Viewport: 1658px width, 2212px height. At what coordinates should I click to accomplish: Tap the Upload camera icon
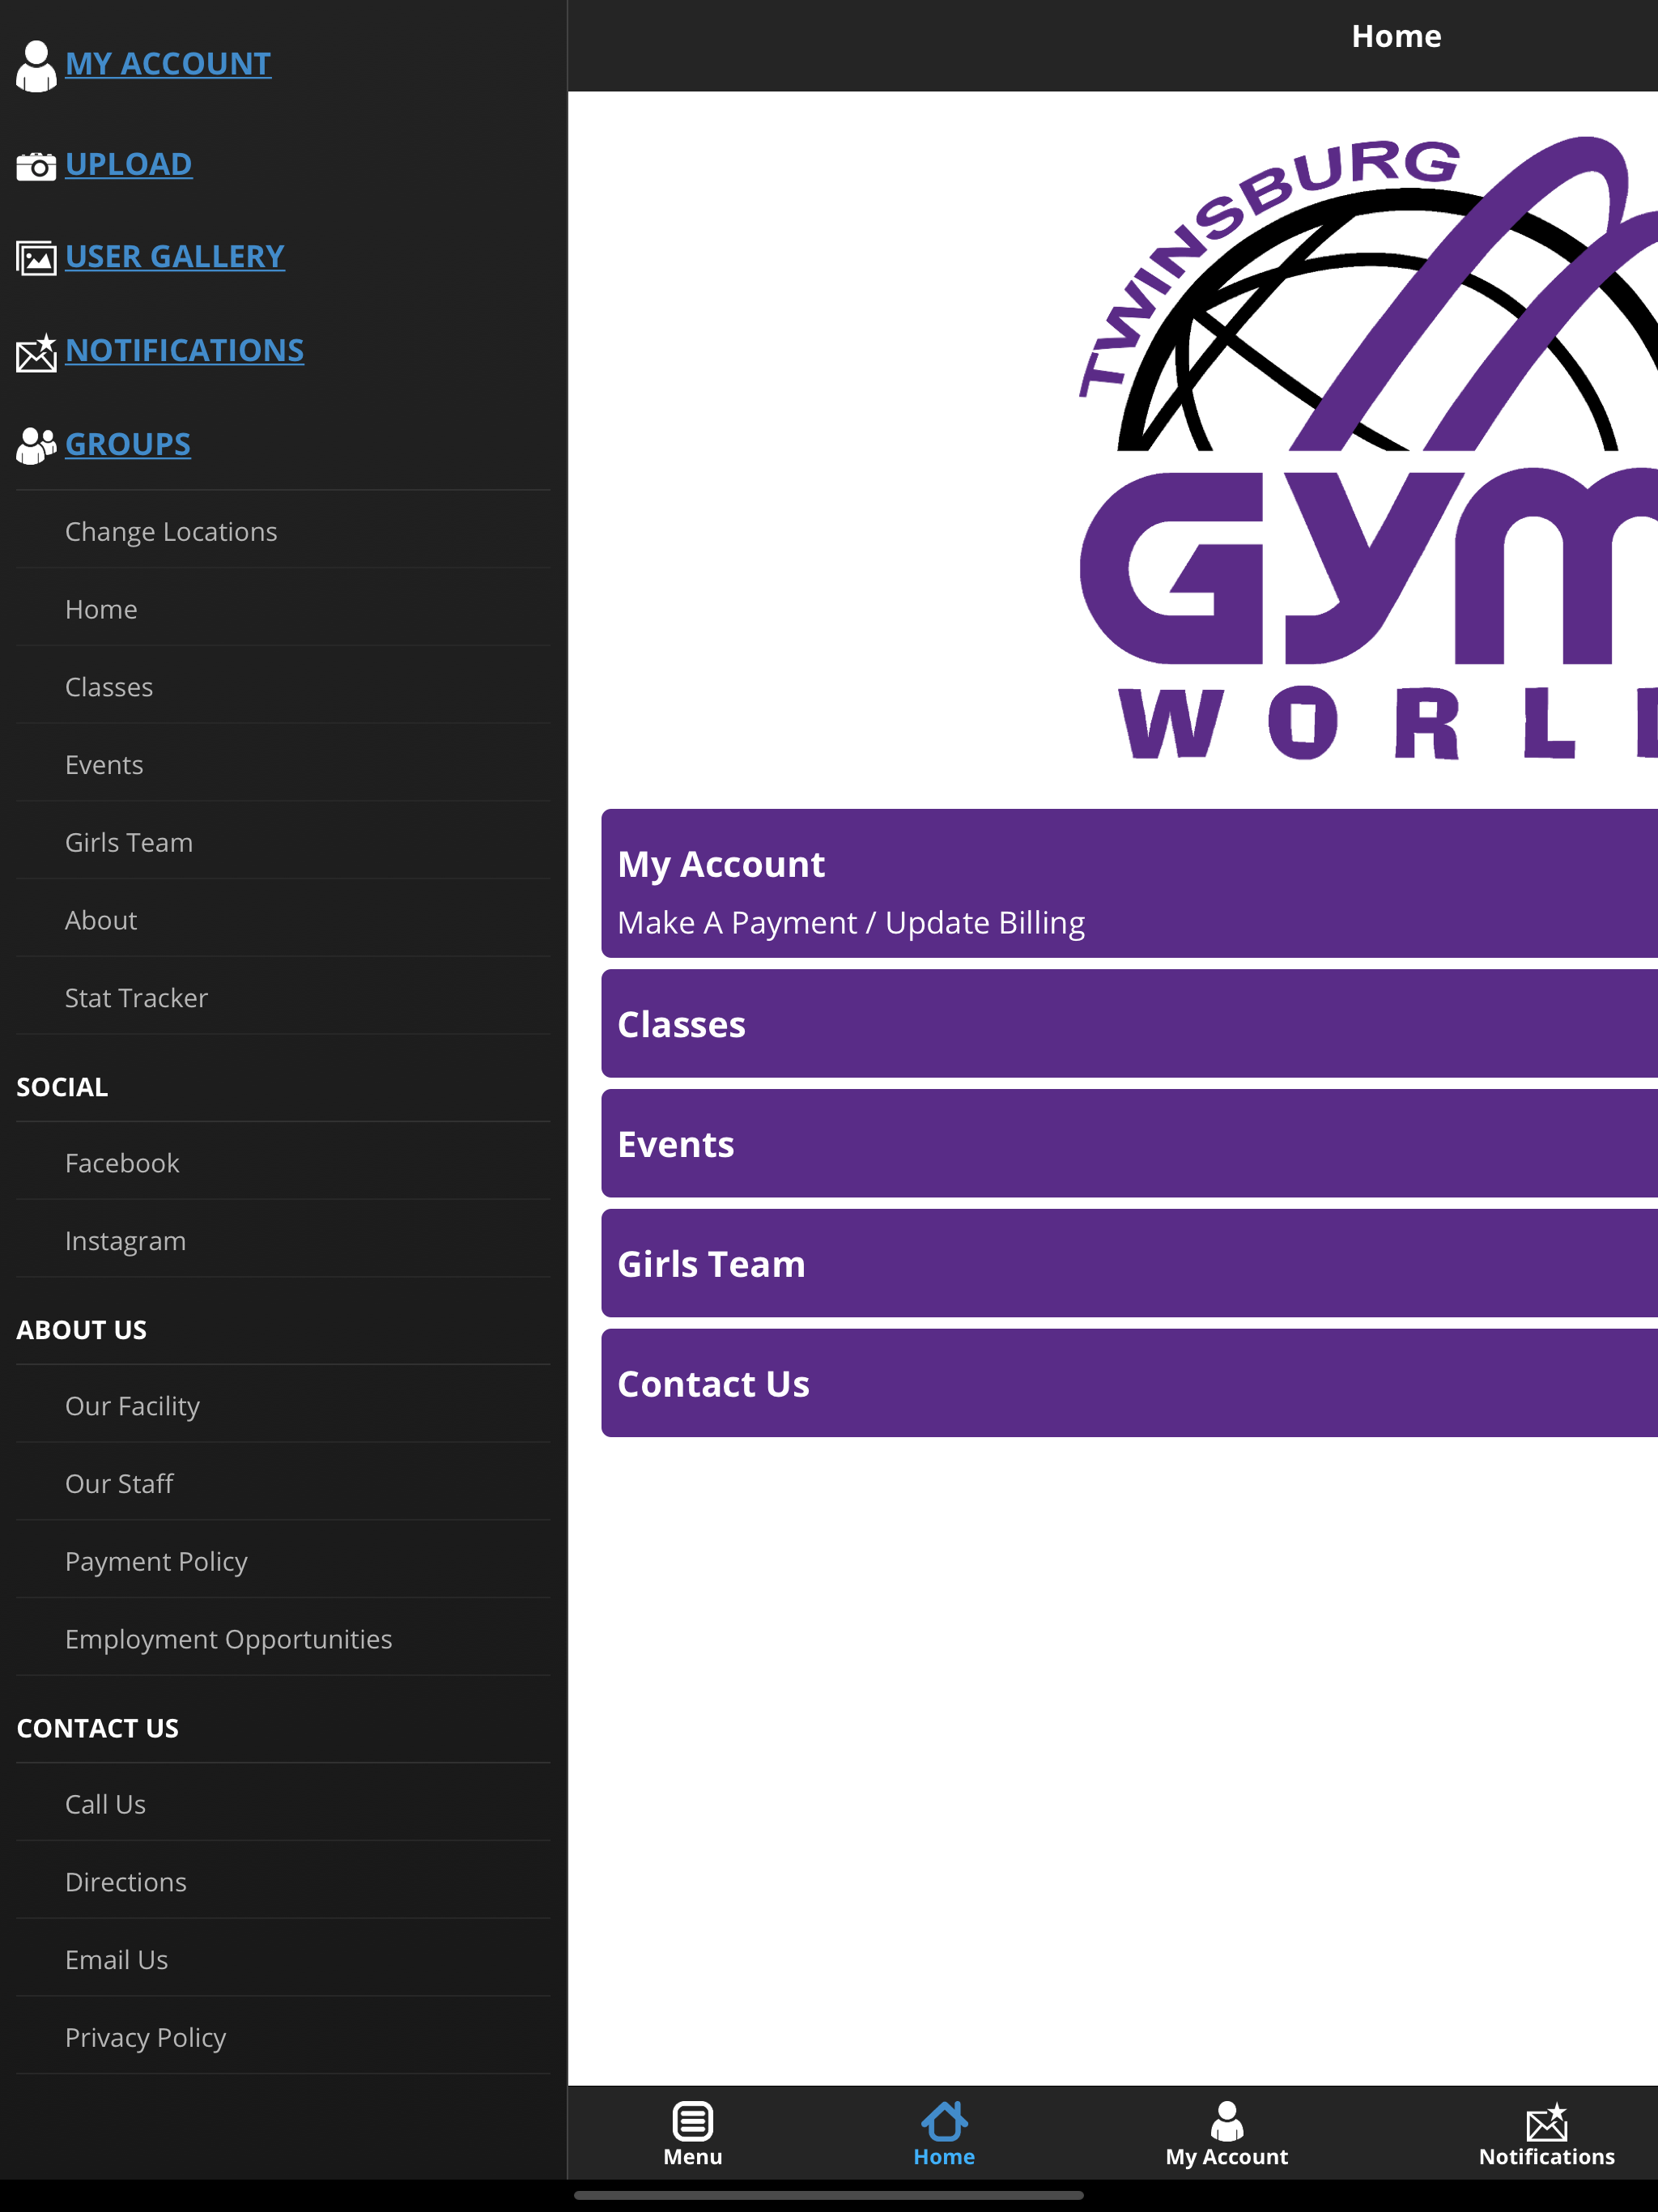pyautogui.click(x=36, y=166)
